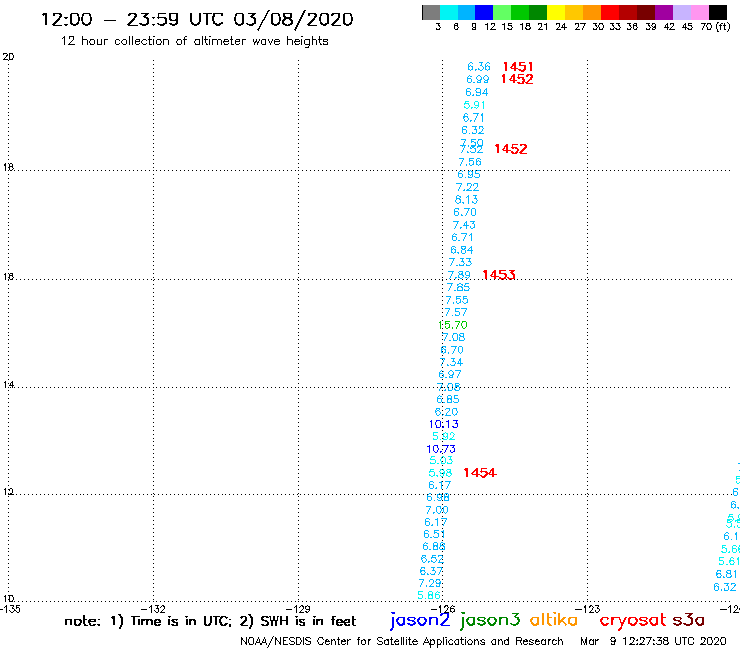Click the green value 15.70
The height and width of the screenshot is (650, 740).
(453, 325)
